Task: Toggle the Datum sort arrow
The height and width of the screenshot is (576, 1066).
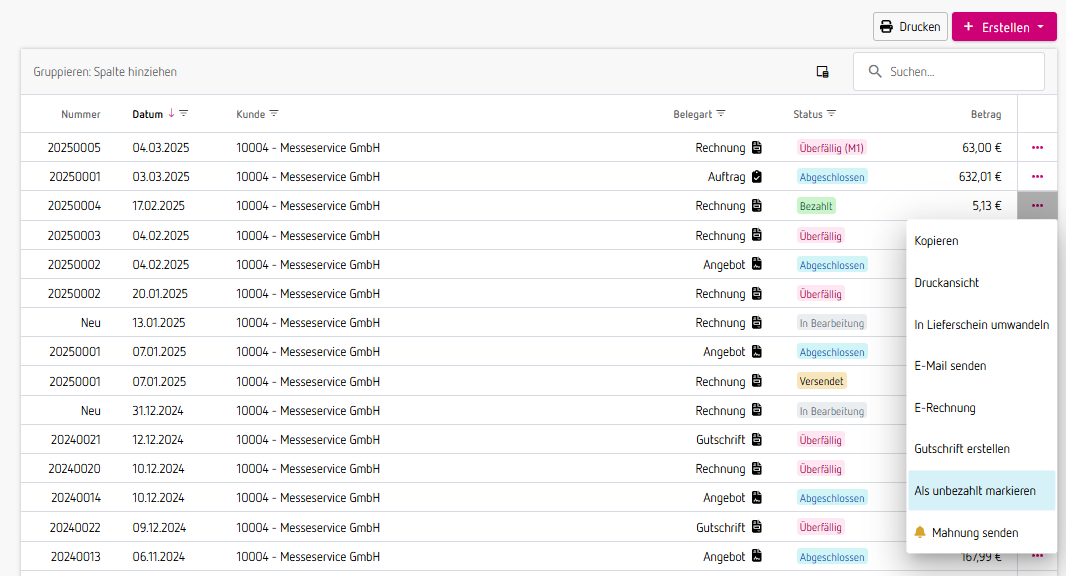Action: (171, 114)
